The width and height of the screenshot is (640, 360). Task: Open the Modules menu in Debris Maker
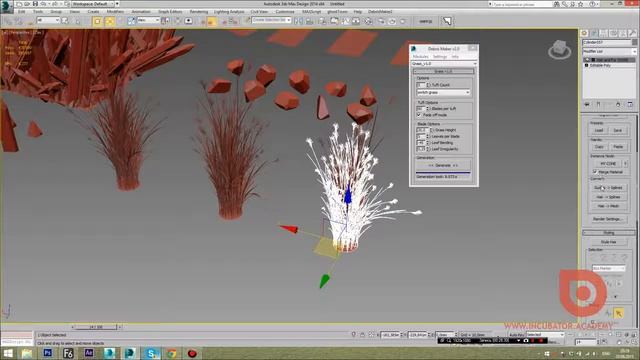coord(420,57)
